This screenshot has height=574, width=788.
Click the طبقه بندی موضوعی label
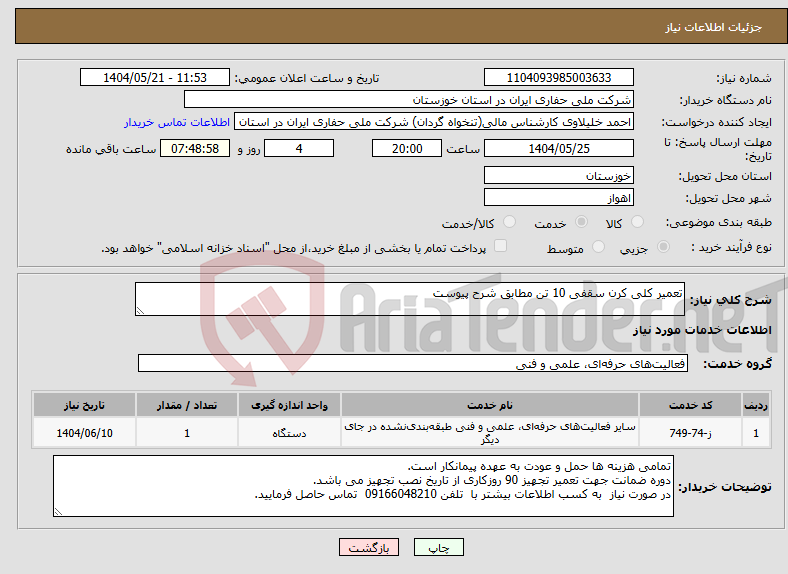click(x=719, y=222)
